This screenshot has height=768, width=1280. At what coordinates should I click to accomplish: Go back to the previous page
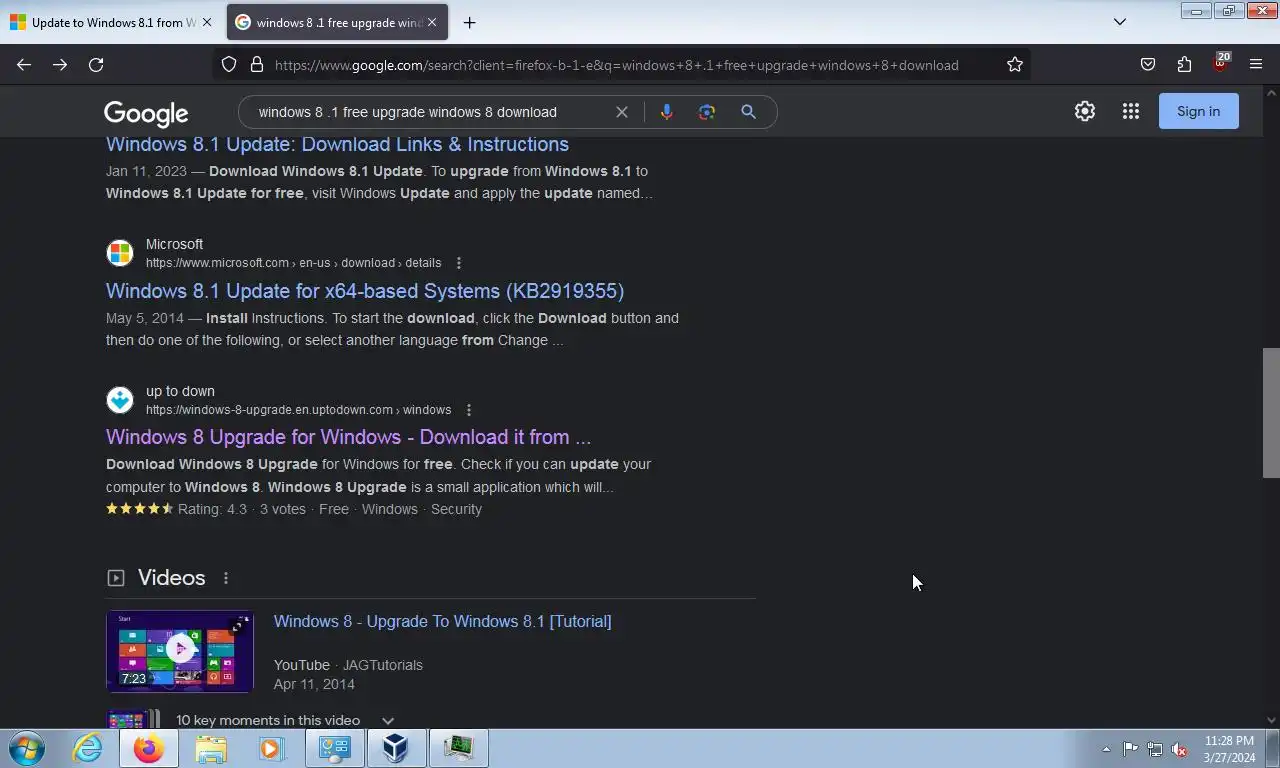point(24,64)
